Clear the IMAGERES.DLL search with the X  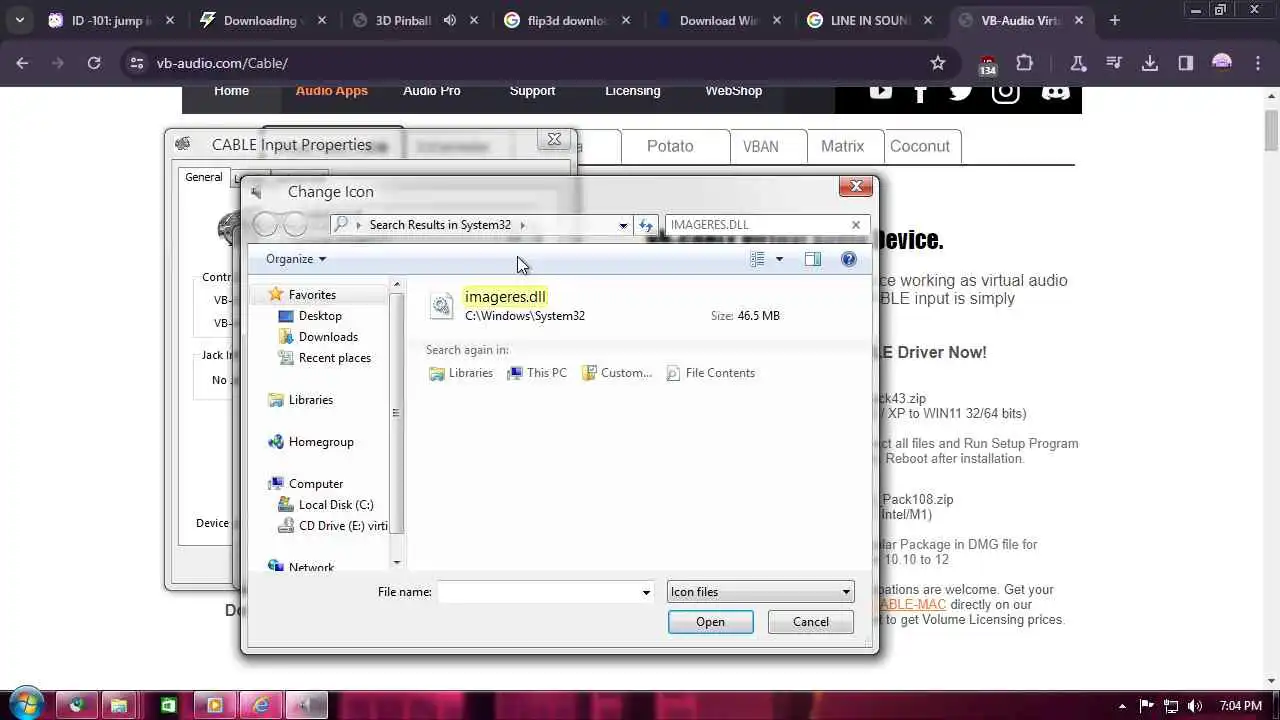[856, 225]
